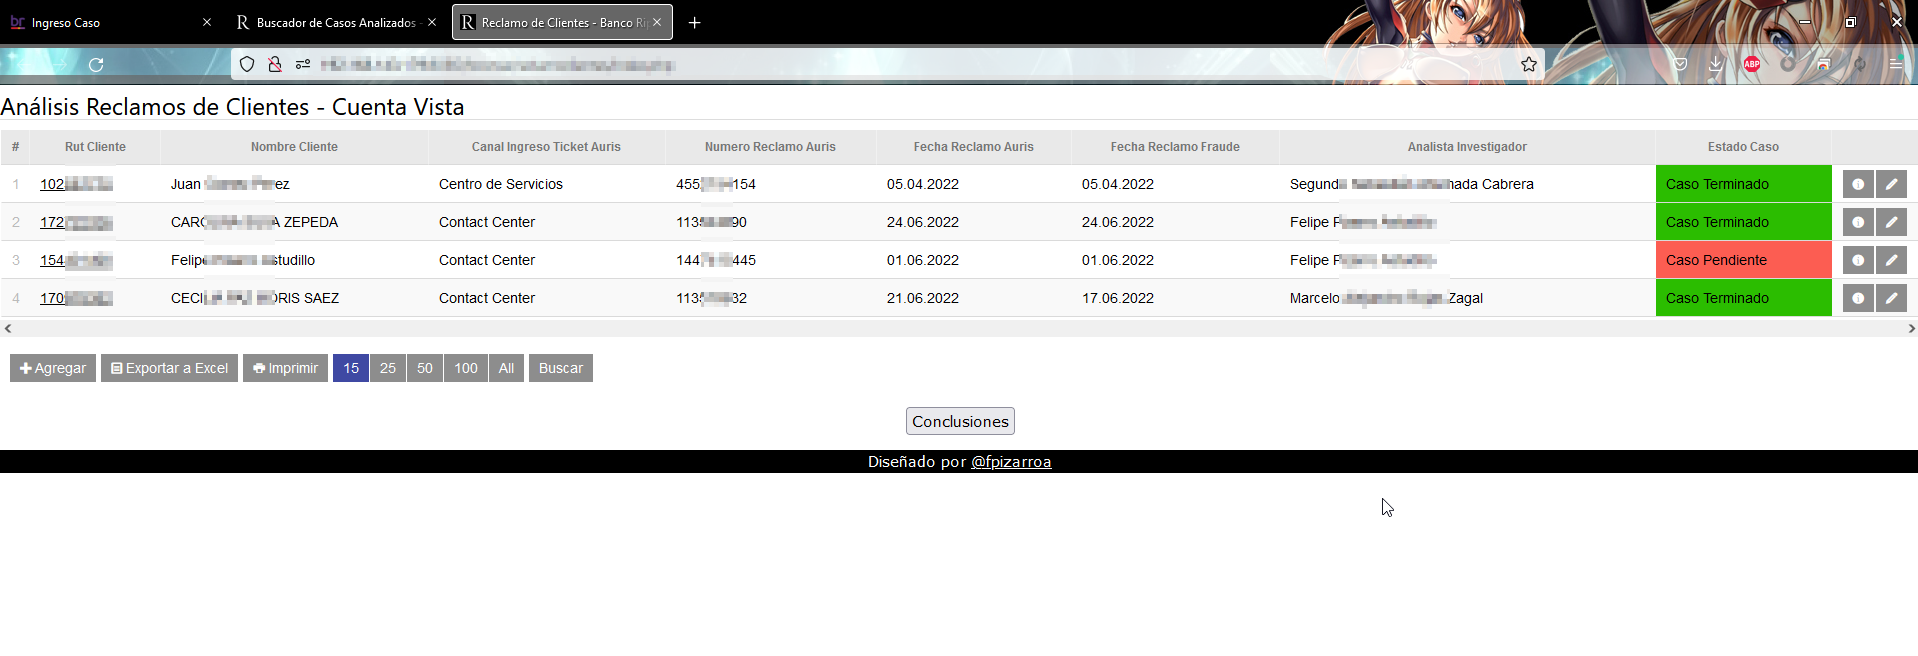
Task: Switch to Buscador de Casos Analizados tab
Action: [x=336, y=22]
